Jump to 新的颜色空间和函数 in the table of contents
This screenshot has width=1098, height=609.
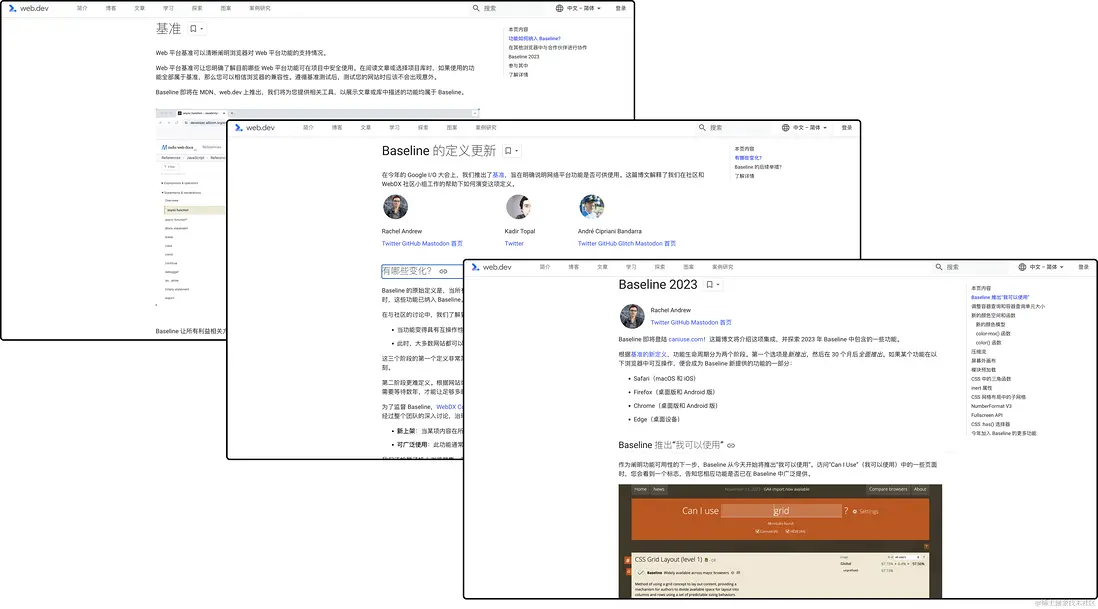pyautogui.click(x=993, y=316)
